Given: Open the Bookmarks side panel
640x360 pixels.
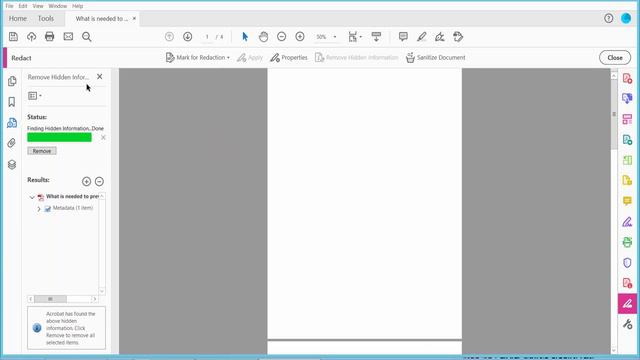Looking at the screenshot, I should 12,102.
